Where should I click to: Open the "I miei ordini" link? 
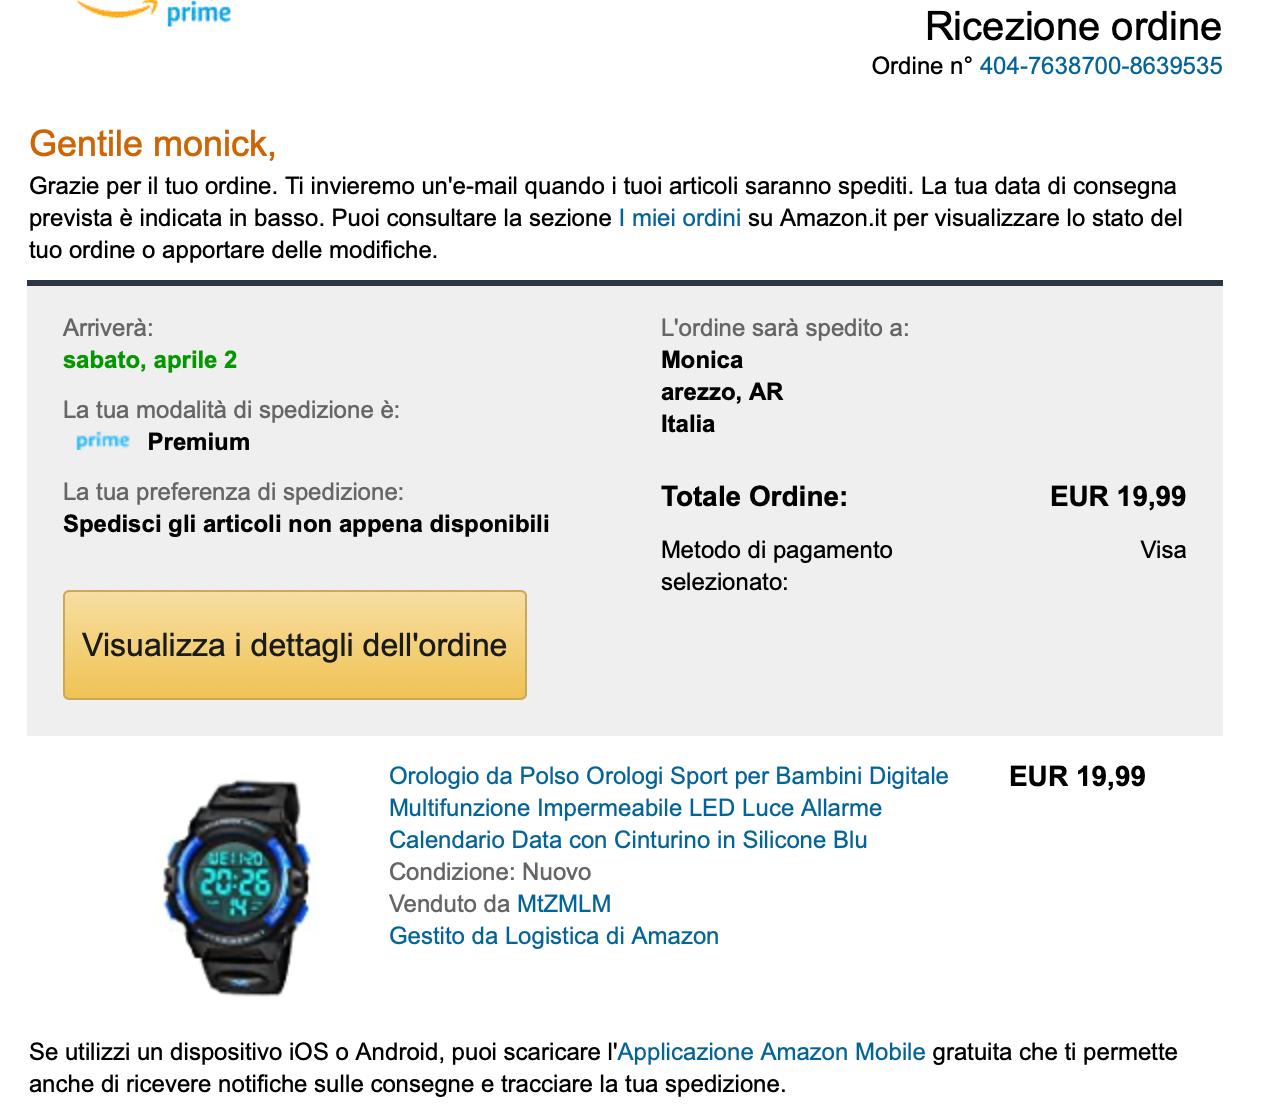click(680, 218)
